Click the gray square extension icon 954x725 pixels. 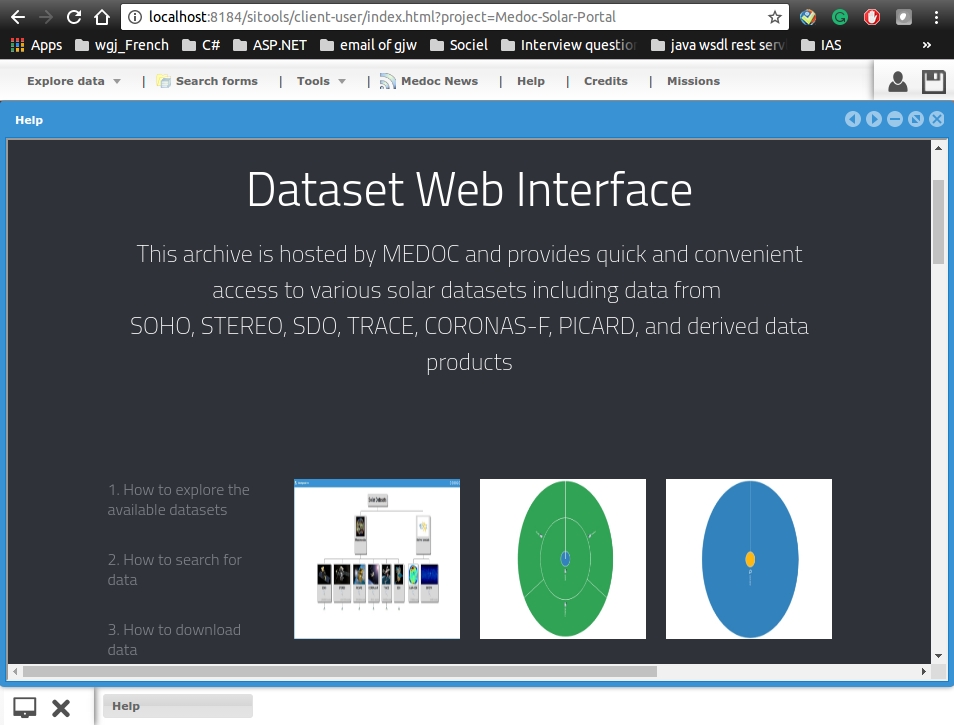[x=904, y=17]
